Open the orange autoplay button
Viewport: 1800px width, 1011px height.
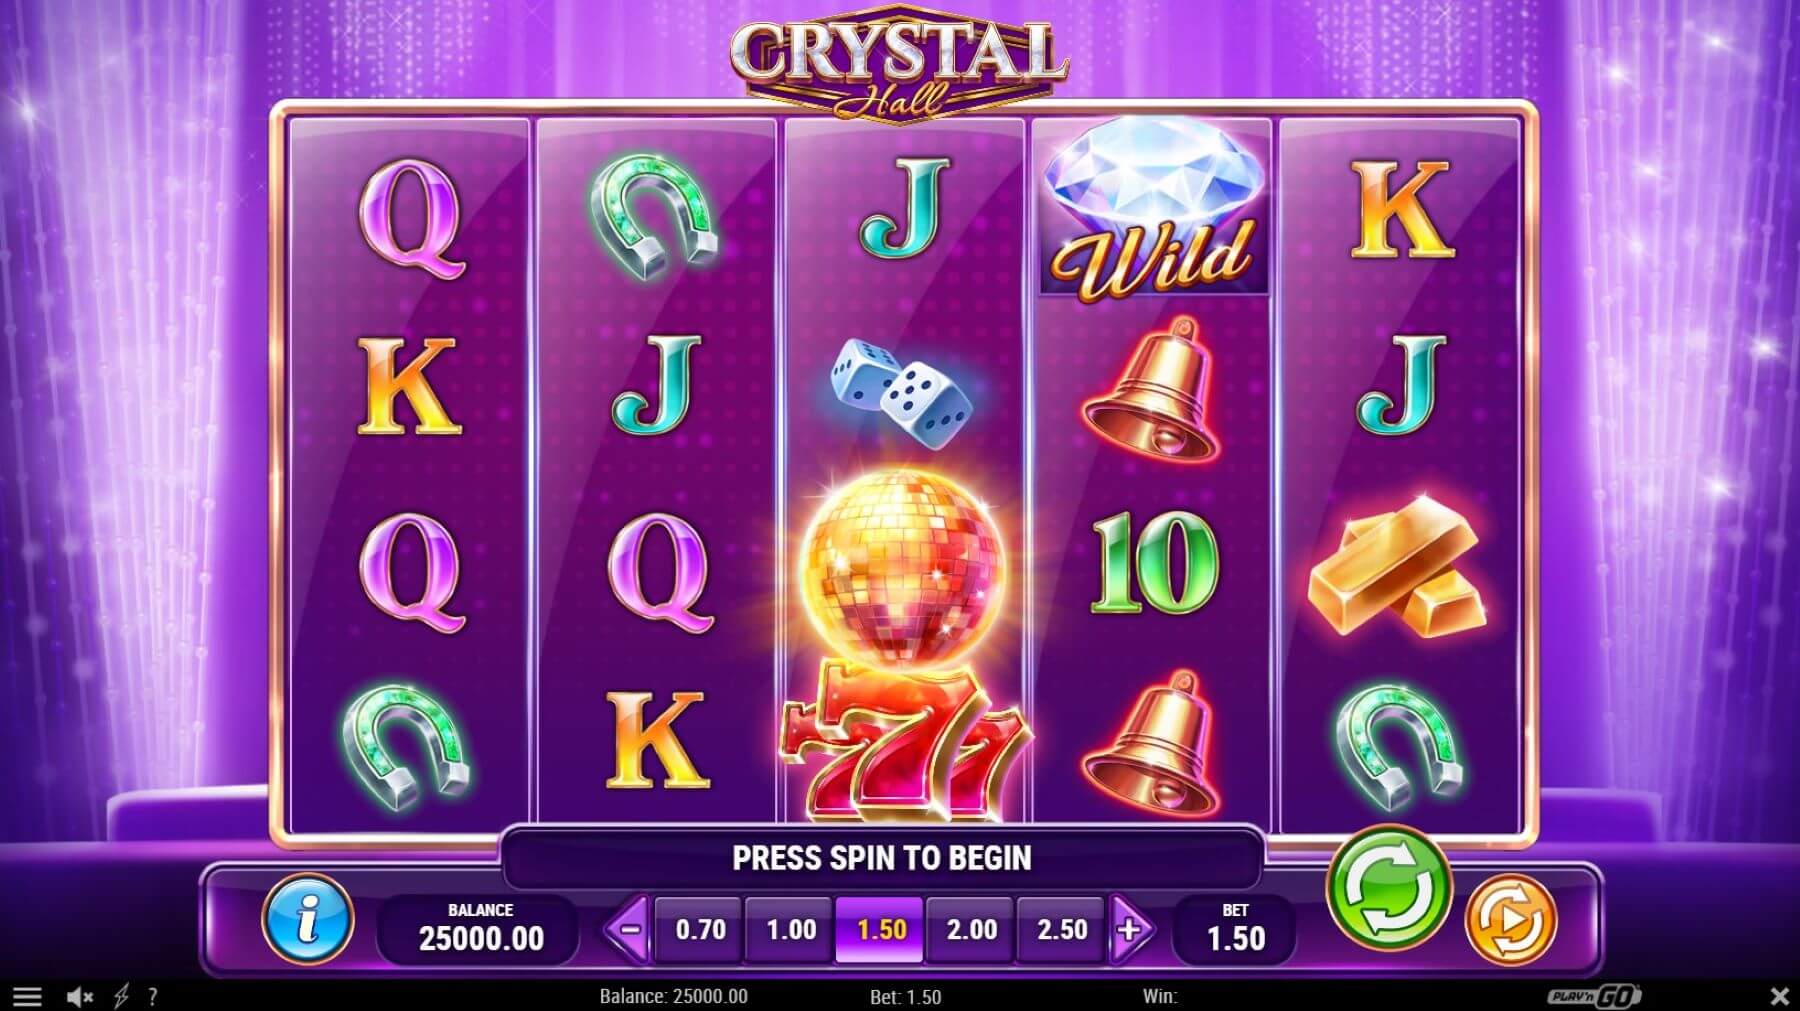point(1511,919)
